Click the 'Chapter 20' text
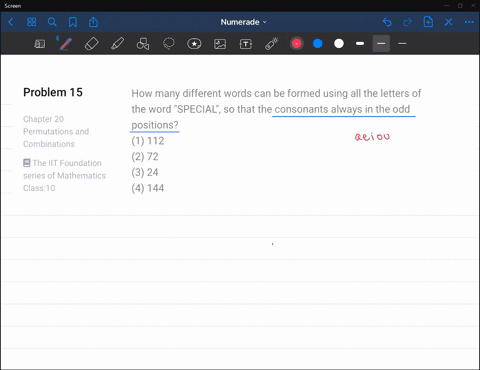Viewport: 480px width, 370px height. tap(43, 119)
